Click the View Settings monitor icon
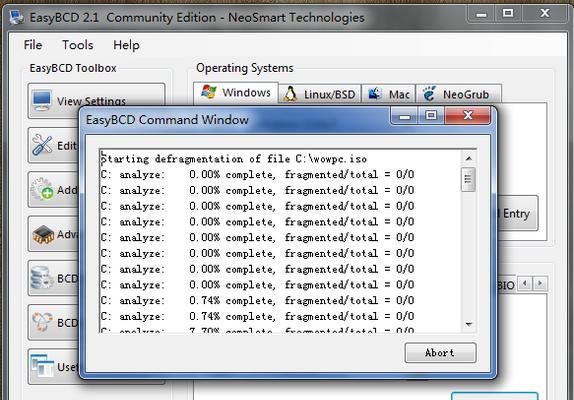574x400 pixels. (41, 100)
